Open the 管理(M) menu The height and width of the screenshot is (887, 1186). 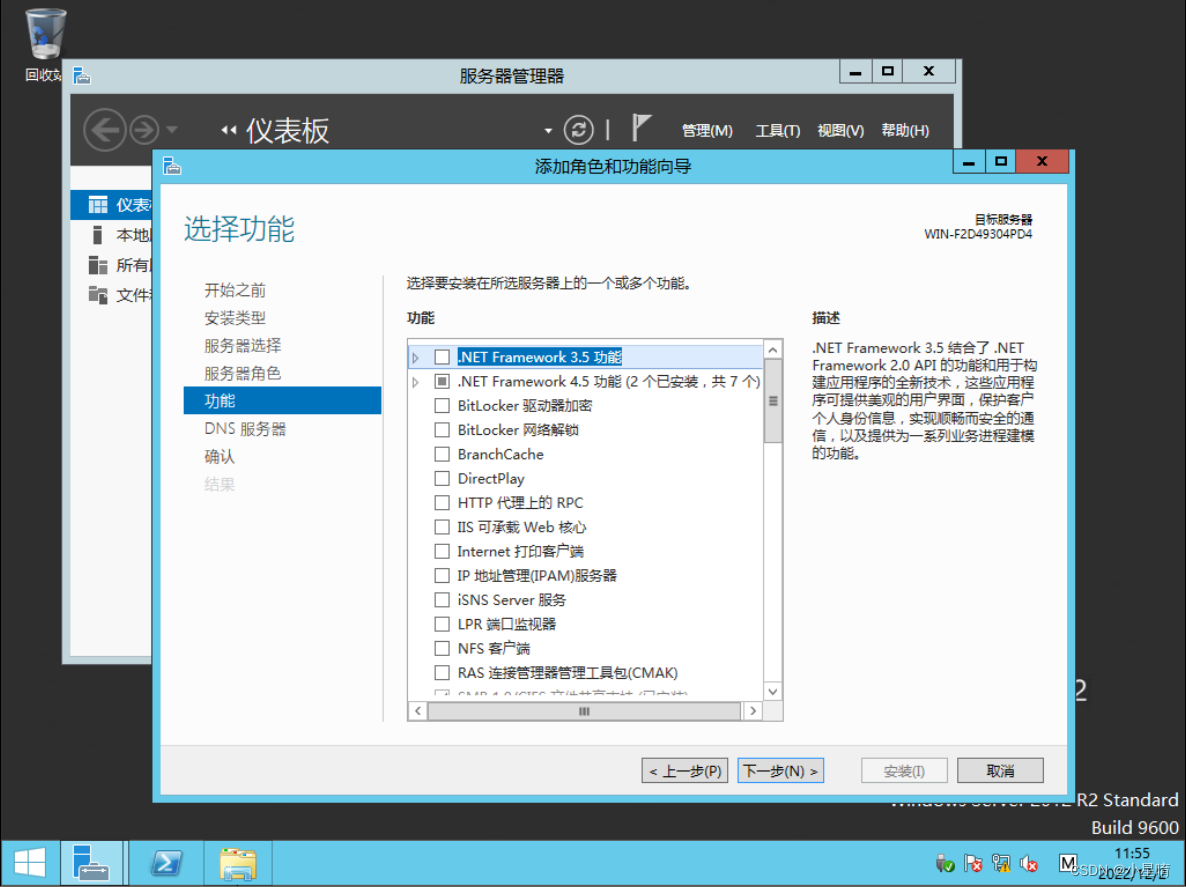[x=707, y=130]
